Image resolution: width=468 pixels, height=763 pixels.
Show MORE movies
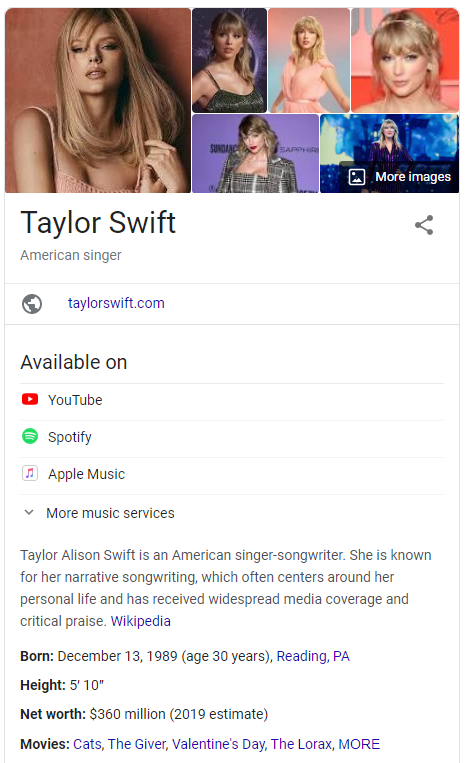359,744
